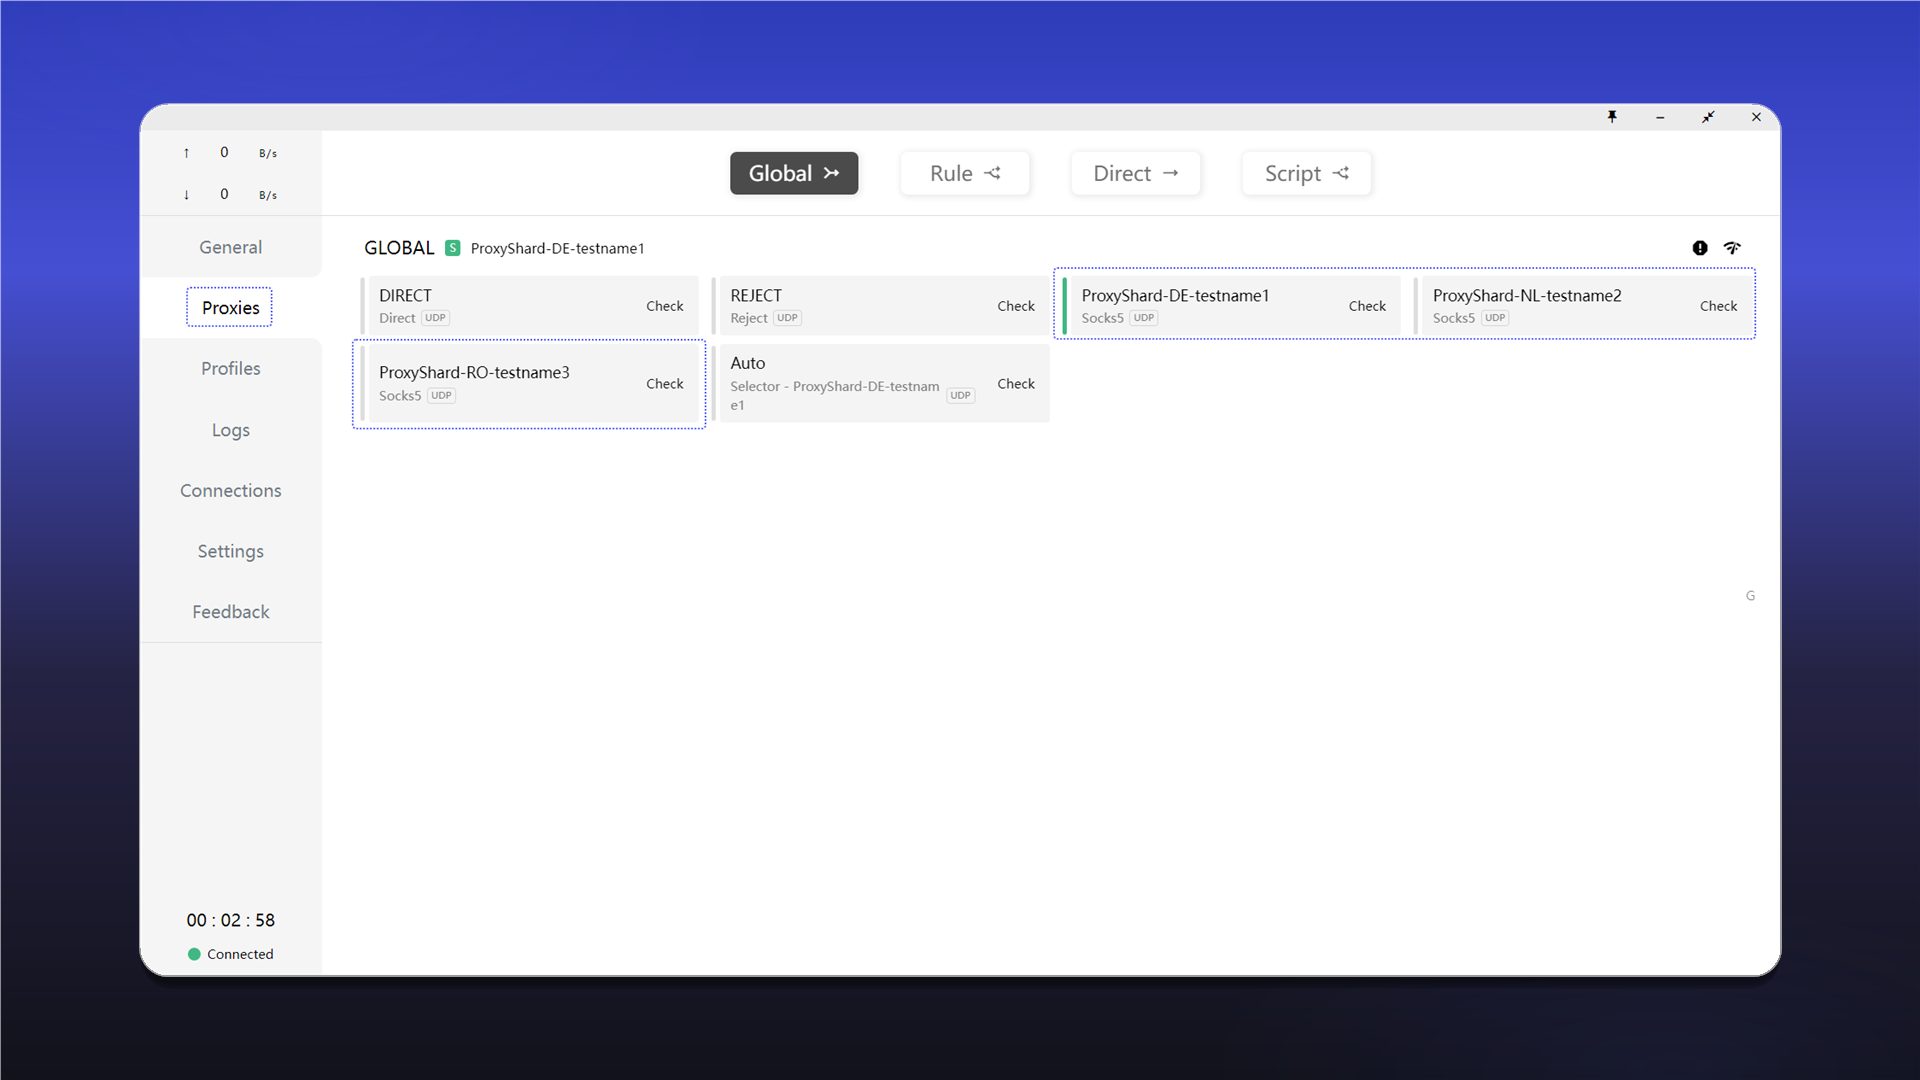Viewport: 1920px width, 1080px height.
Task: Open the Connections section
Action: (231, 490)
